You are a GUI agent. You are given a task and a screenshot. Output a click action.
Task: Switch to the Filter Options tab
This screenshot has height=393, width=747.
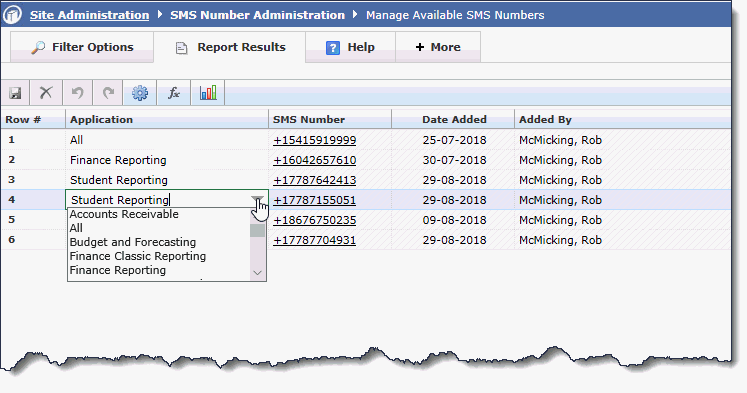pos(82,47)
